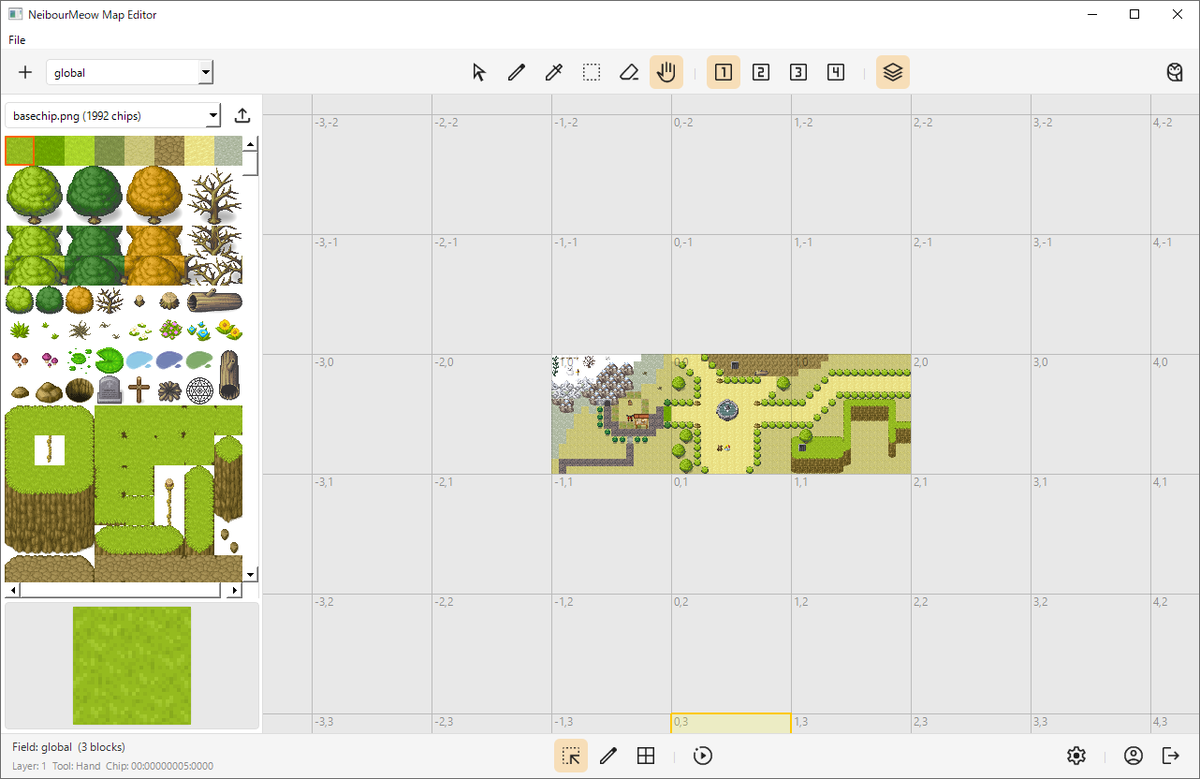This screenshot has height=779, width=1200.
Task: Click snowy map block -1,0
Action: [x=611, y=414]
